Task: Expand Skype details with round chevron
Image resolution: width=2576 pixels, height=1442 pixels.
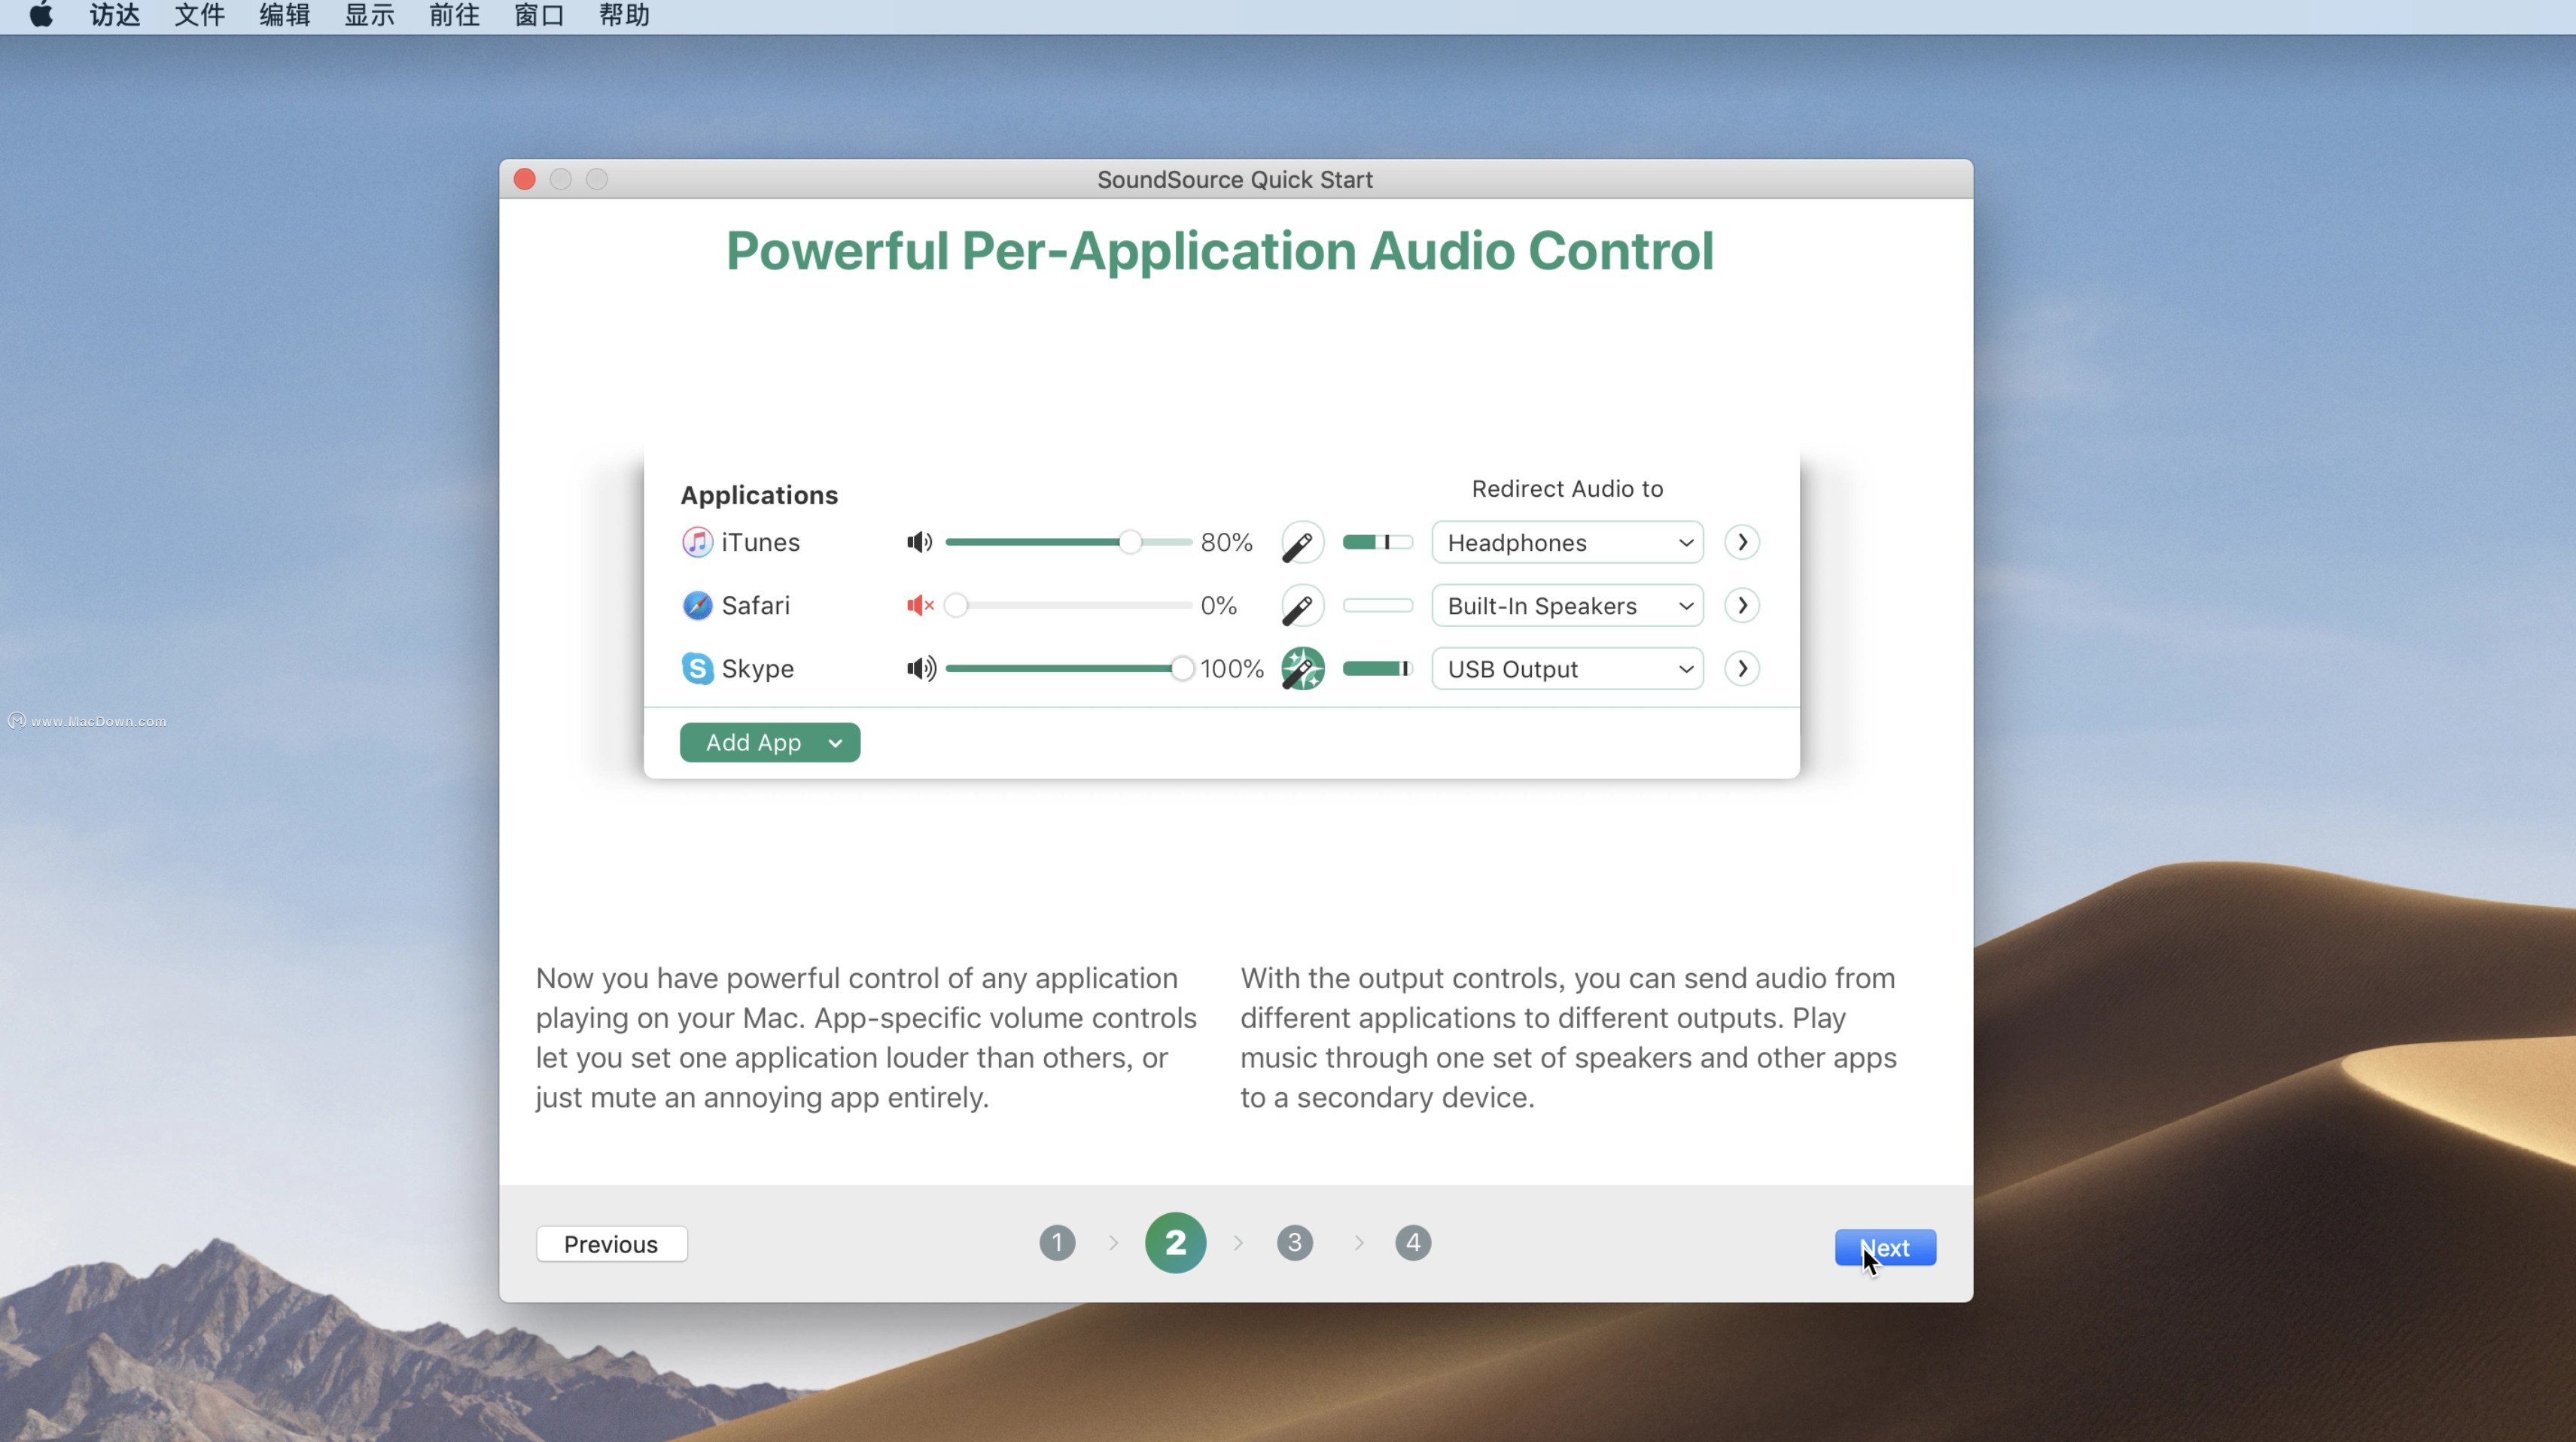Action: pyautogui.click(x=1741, y=668)
